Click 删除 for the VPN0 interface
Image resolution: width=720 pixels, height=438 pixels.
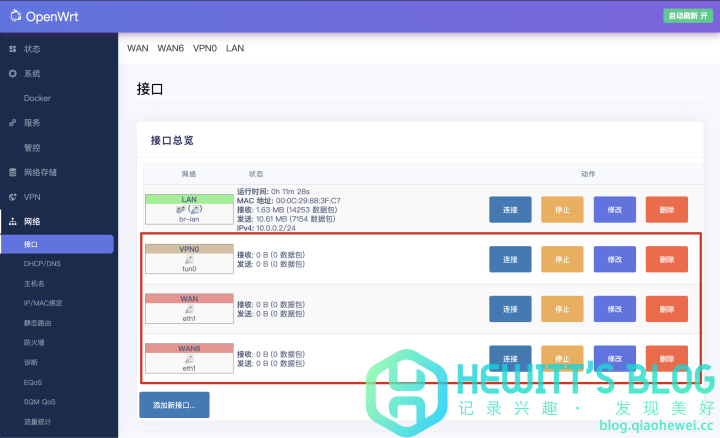(667, 259)
